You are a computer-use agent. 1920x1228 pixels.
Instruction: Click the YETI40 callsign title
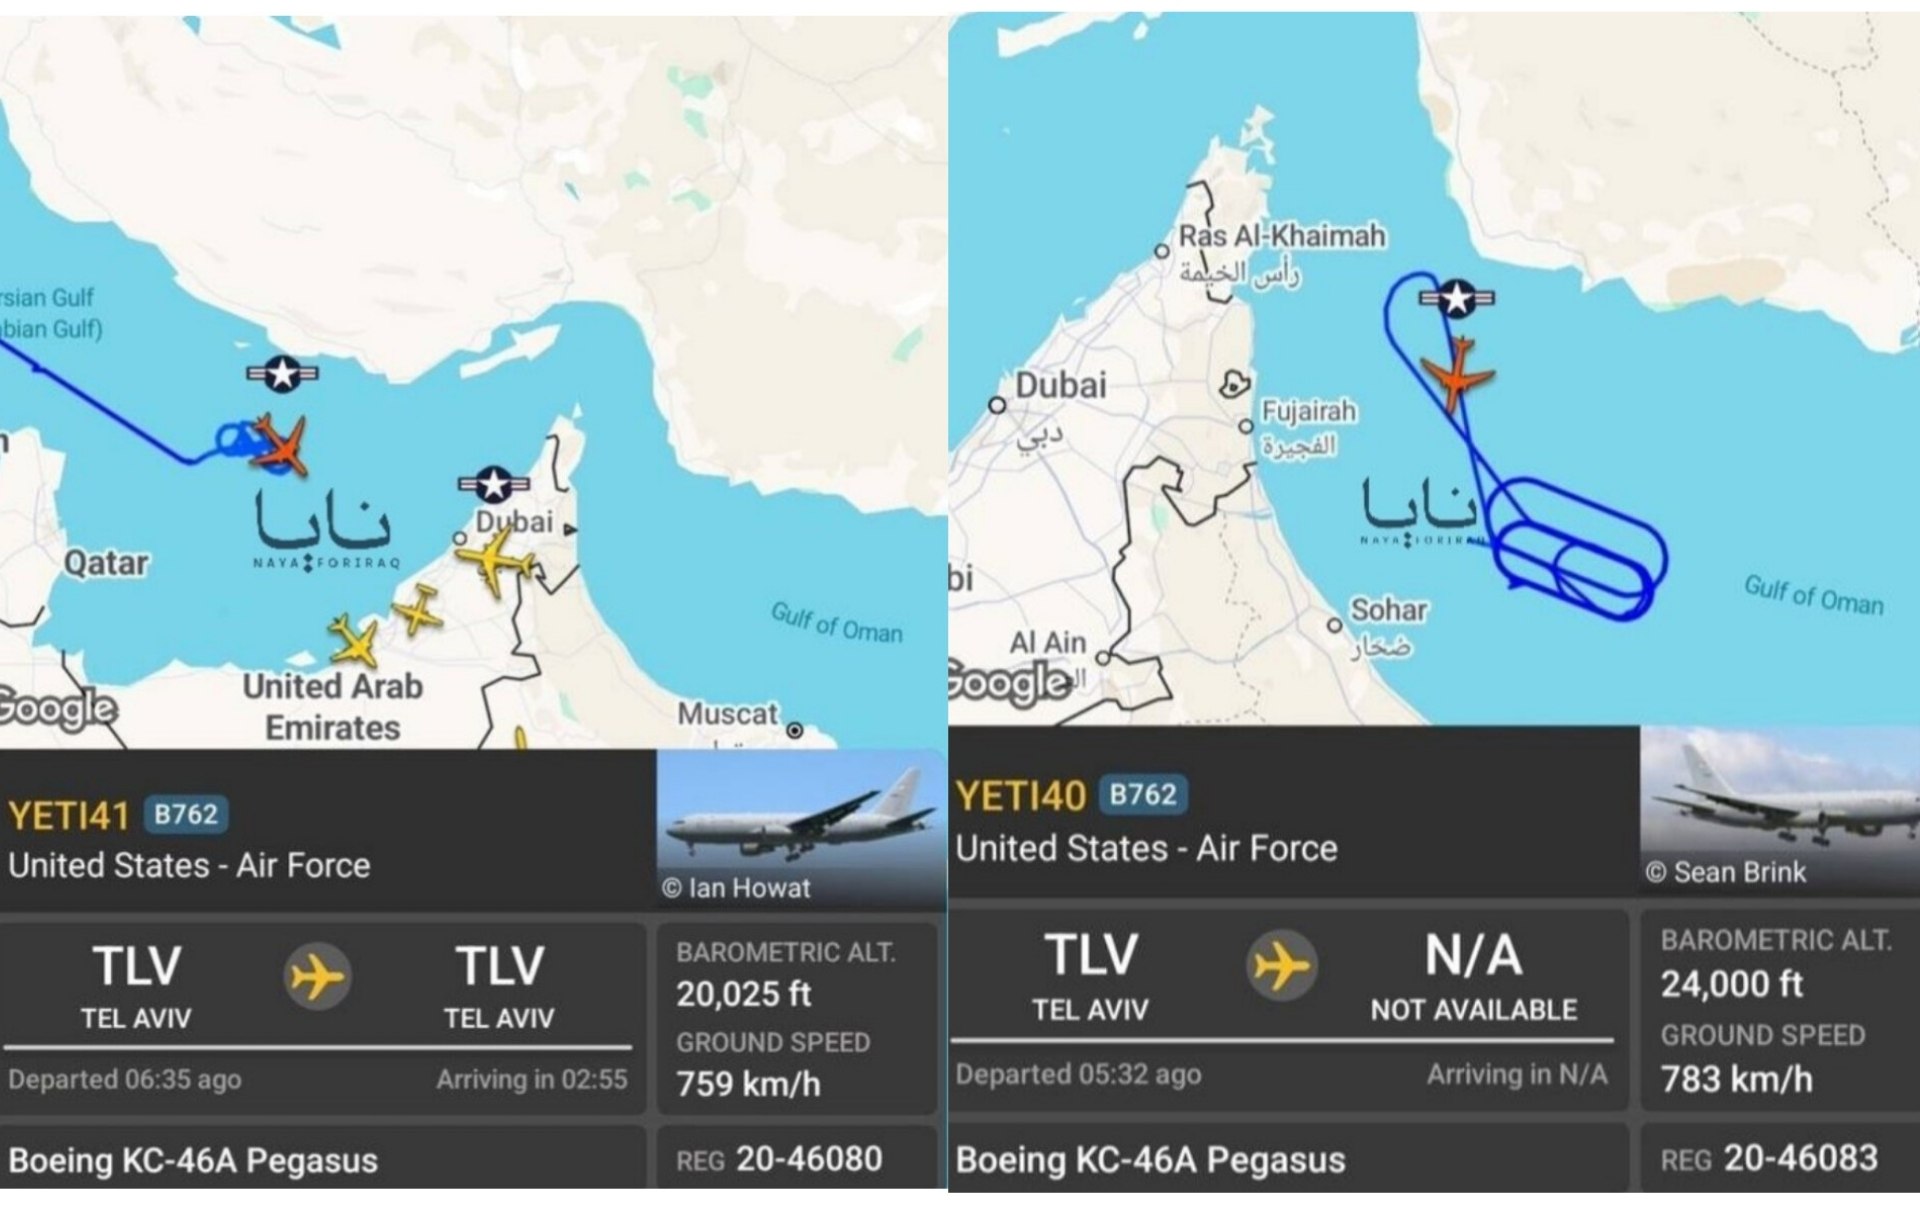point(1020,796)
